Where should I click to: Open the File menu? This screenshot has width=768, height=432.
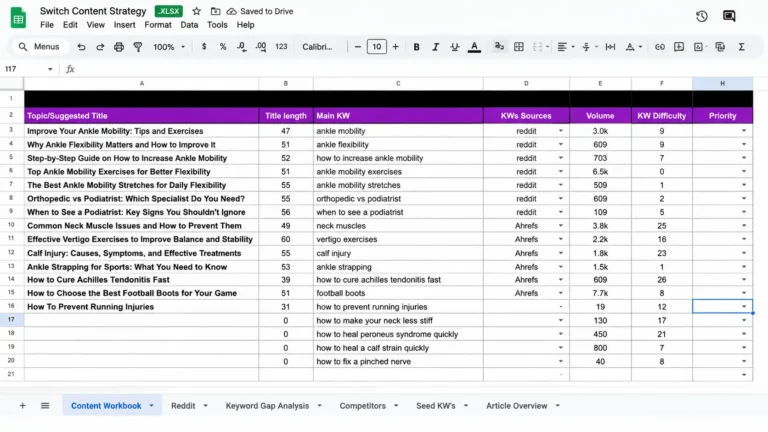click(x=47, y=25)
